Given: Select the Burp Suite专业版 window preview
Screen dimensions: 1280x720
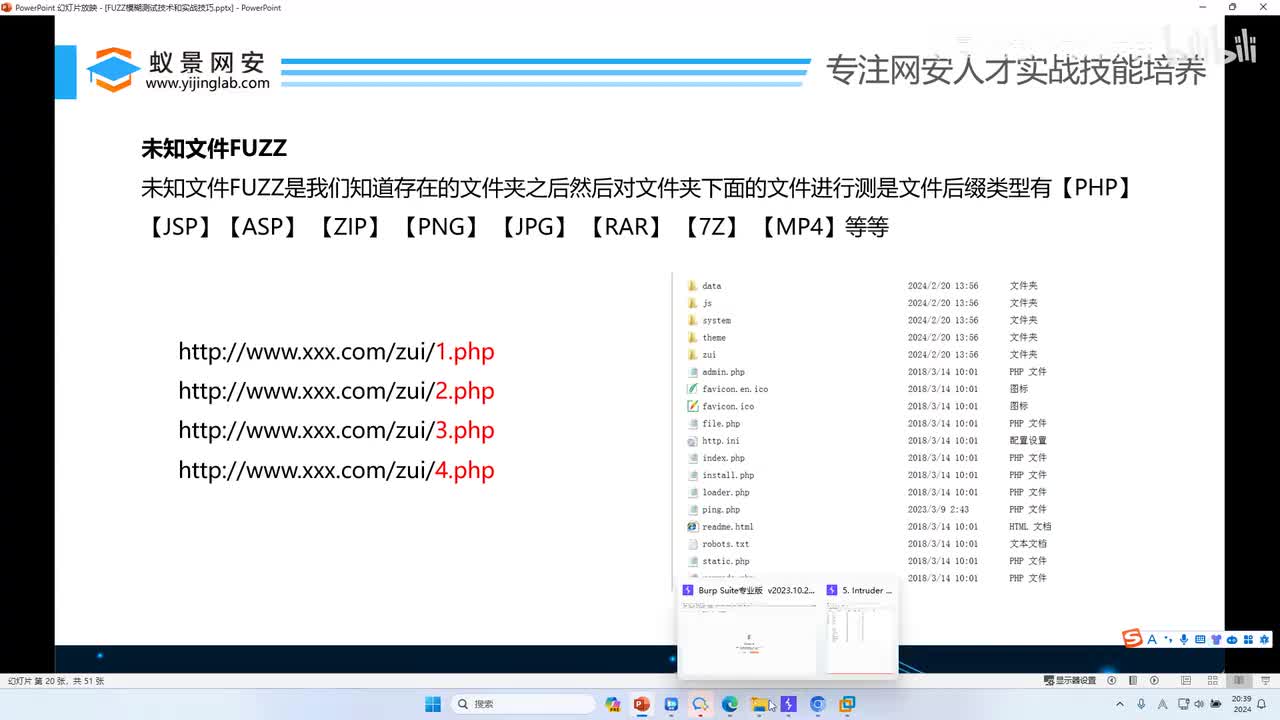Looking at the screenshot, I should (748, 629).
